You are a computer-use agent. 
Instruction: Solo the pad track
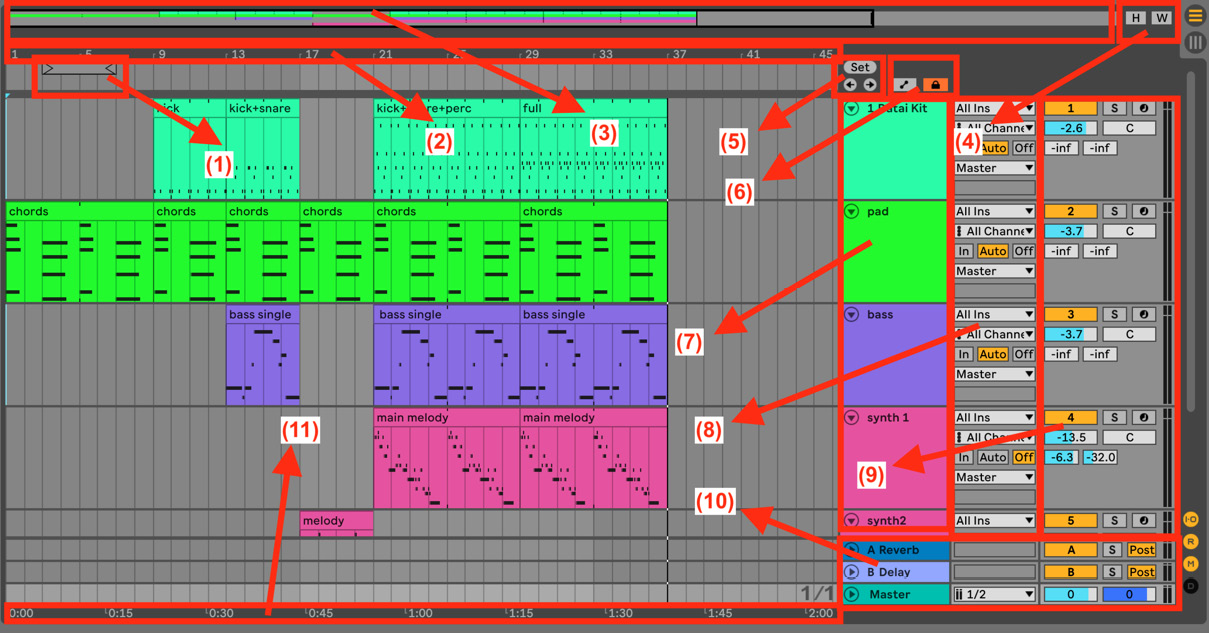pos(1114,211)
